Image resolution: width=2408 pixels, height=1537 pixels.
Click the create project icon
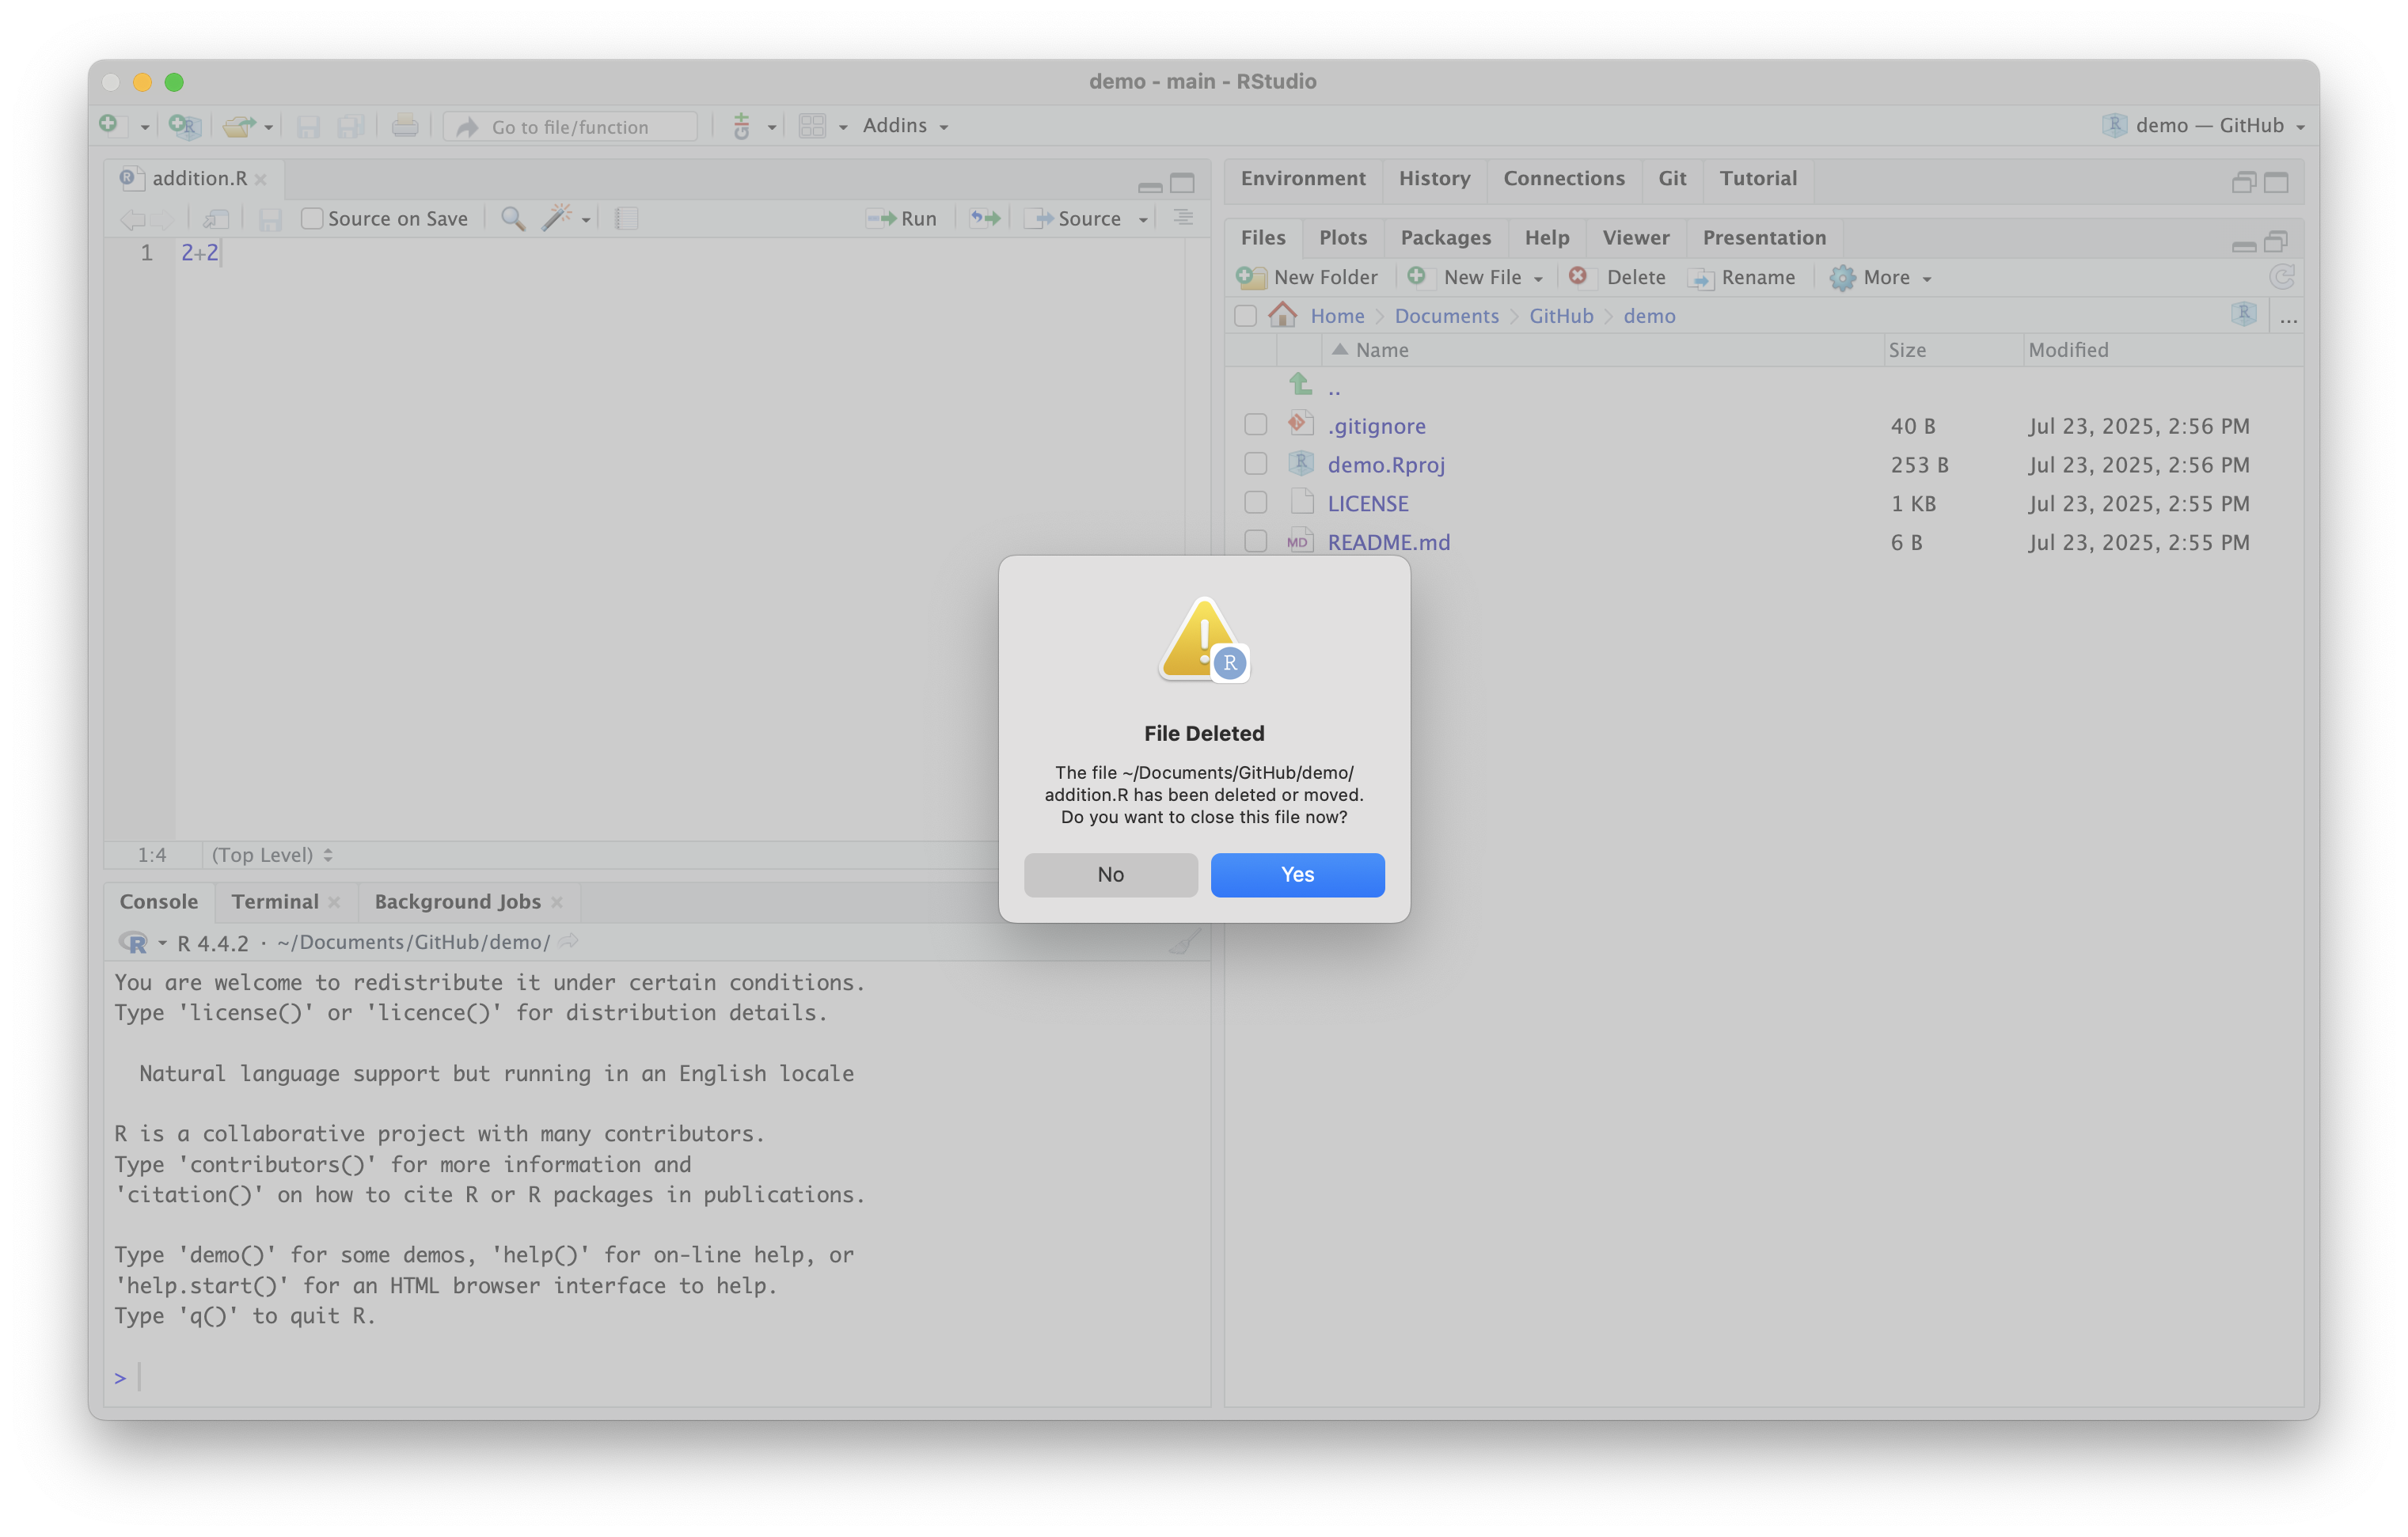tap(185, 126)
